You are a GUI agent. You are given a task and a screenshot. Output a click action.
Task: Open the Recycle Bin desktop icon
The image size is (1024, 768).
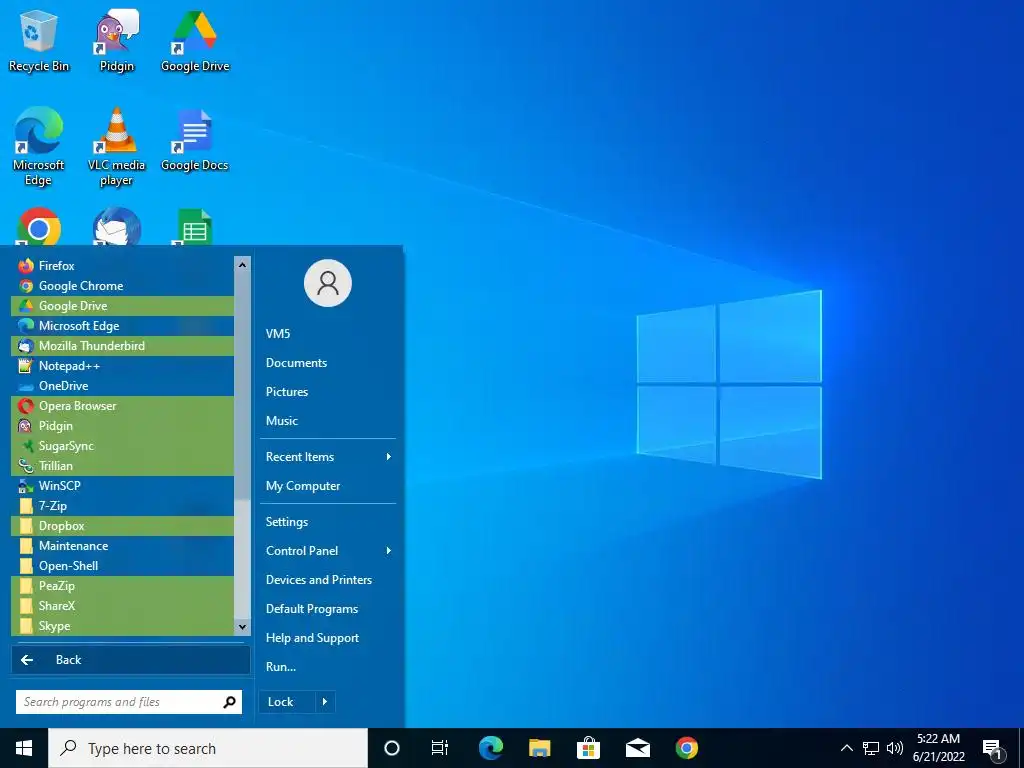click(x=39, y=40)
